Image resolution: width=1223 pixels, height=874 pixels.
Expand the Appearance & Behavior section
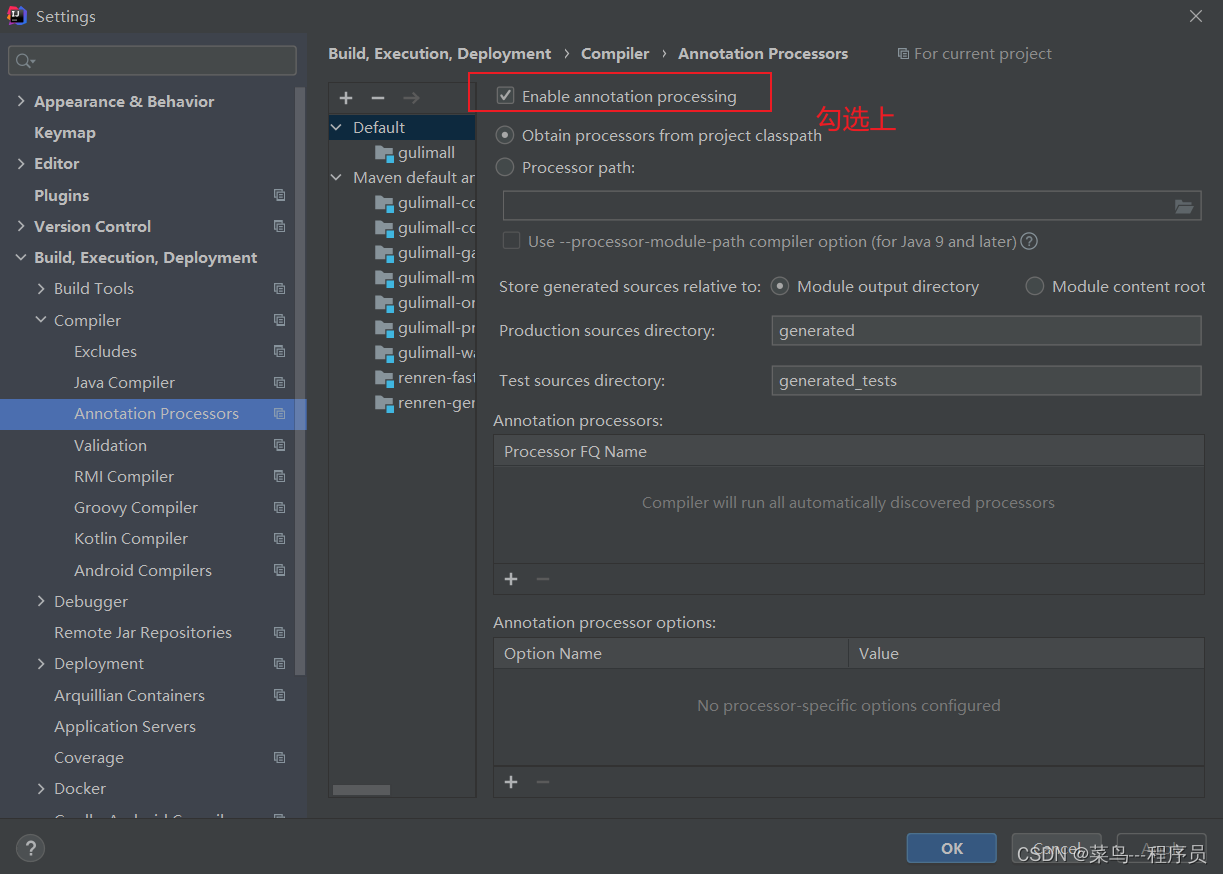(21, 101)
